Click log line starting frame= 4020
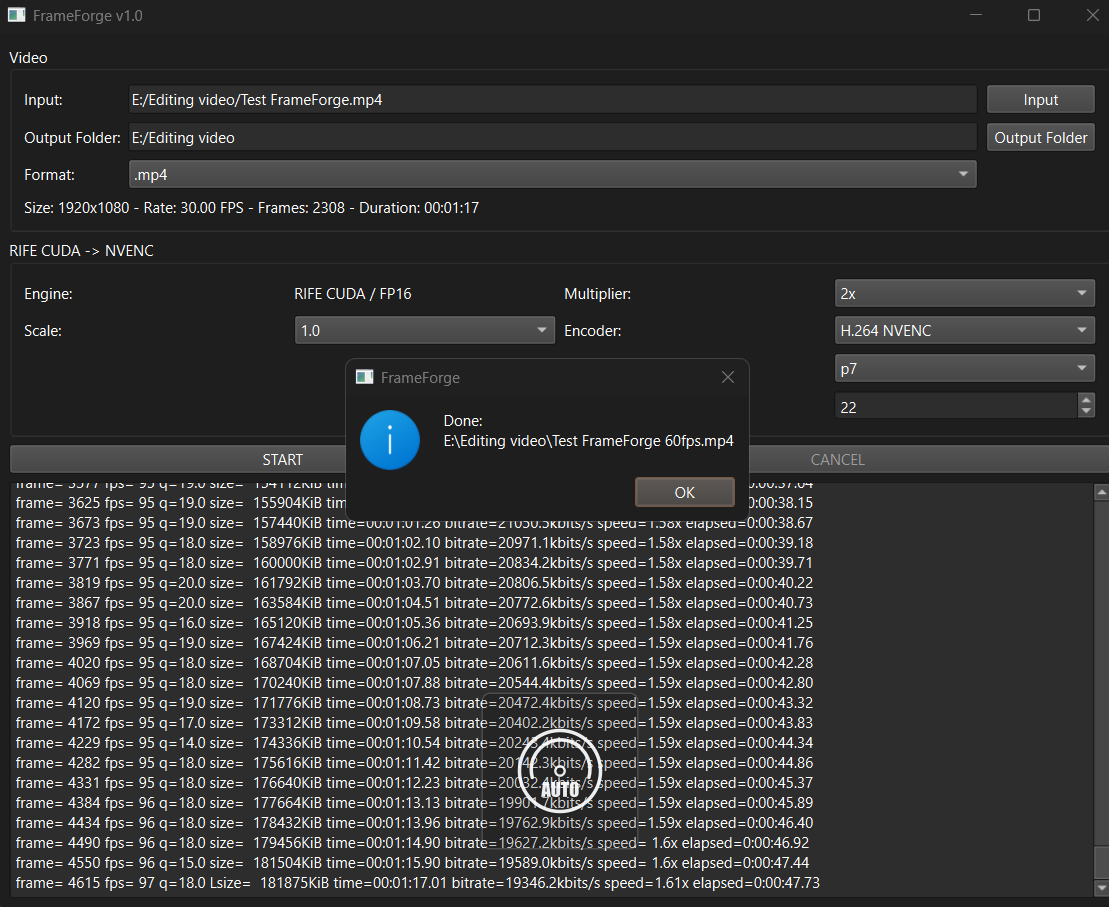This screenshot has height=907, width=1109. tap(414, 663)
